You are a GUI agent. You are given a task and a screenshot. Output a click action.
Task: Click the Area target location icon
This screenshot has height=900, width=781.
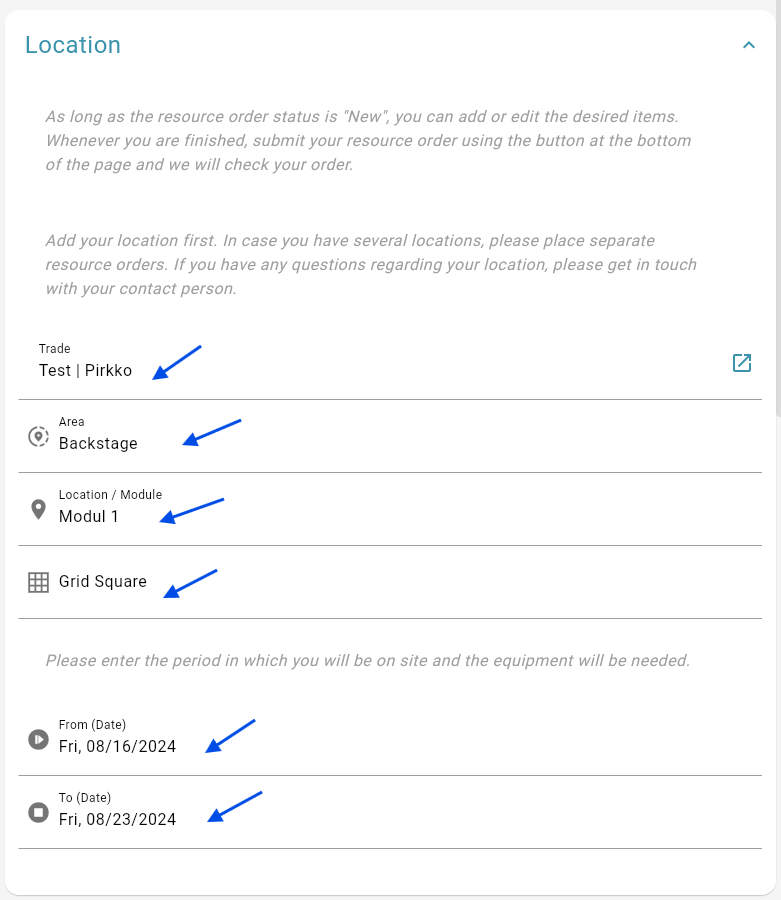tap(38, 436)
